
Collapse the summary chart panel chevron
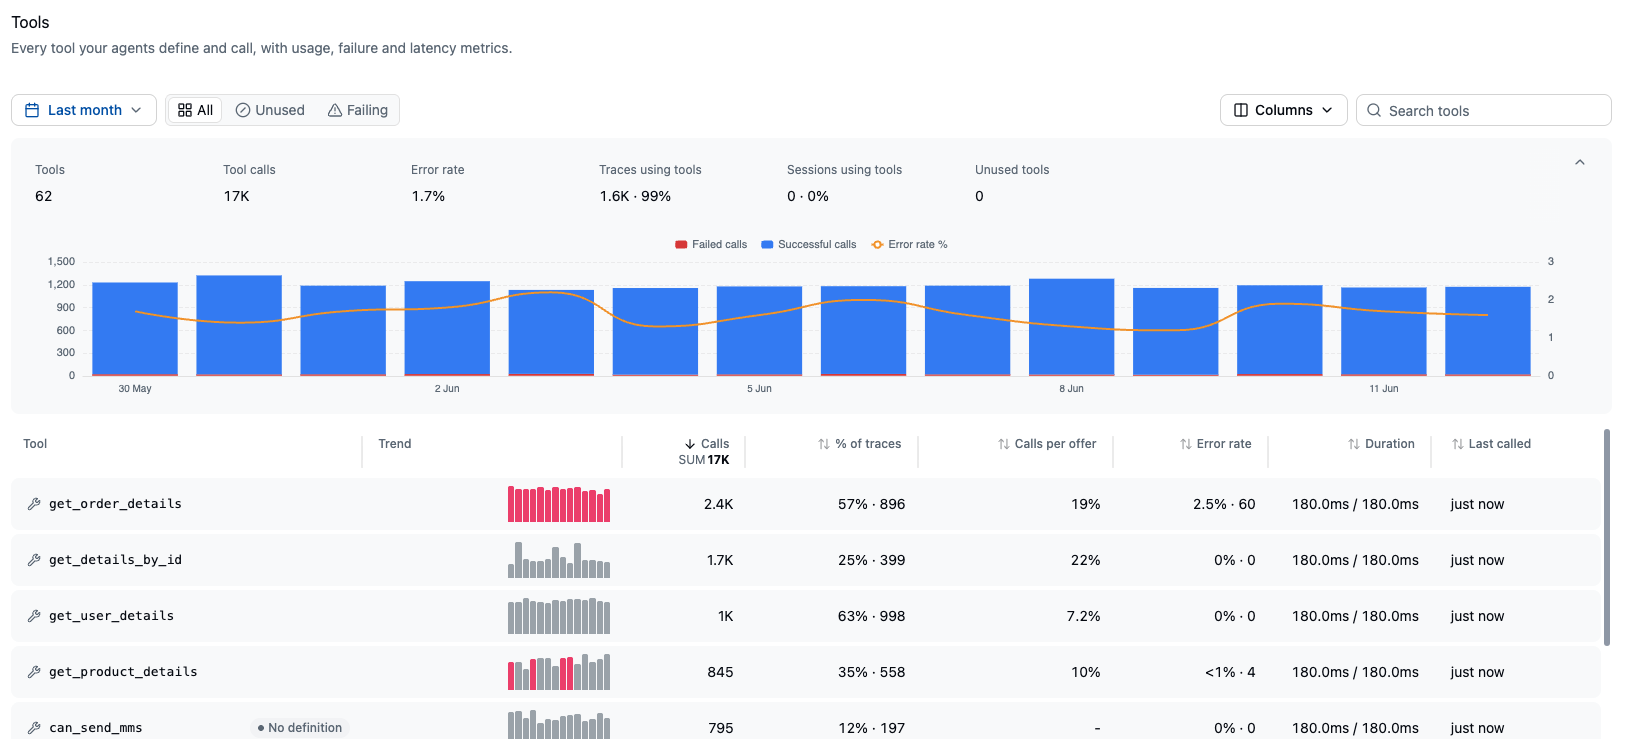click(x=1580, y=162)
